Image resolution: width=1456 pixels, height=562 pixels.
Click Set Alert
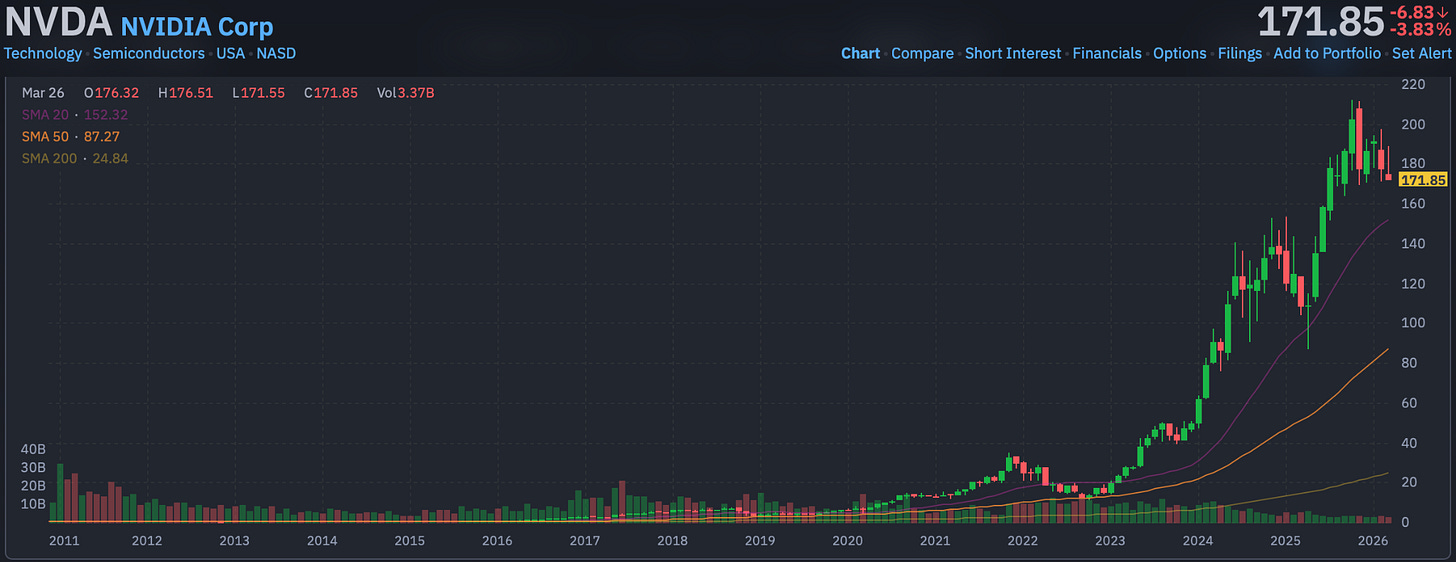pyautogui.click(x=1422, y=53)
